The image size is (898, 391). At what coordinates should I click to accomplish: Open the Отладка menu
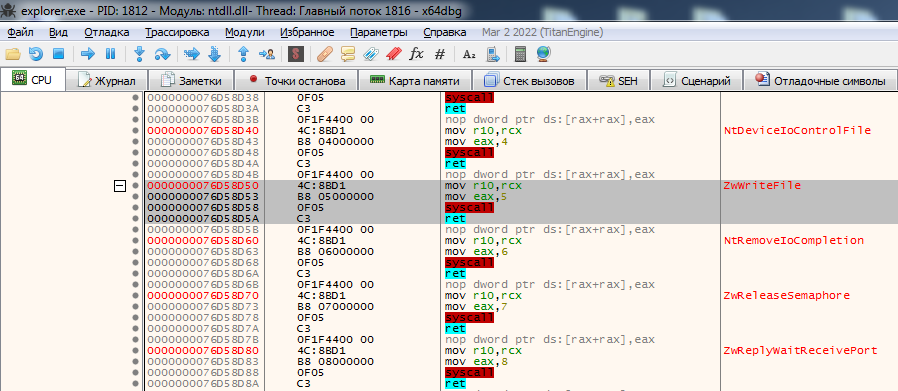[x=107, y=32]
